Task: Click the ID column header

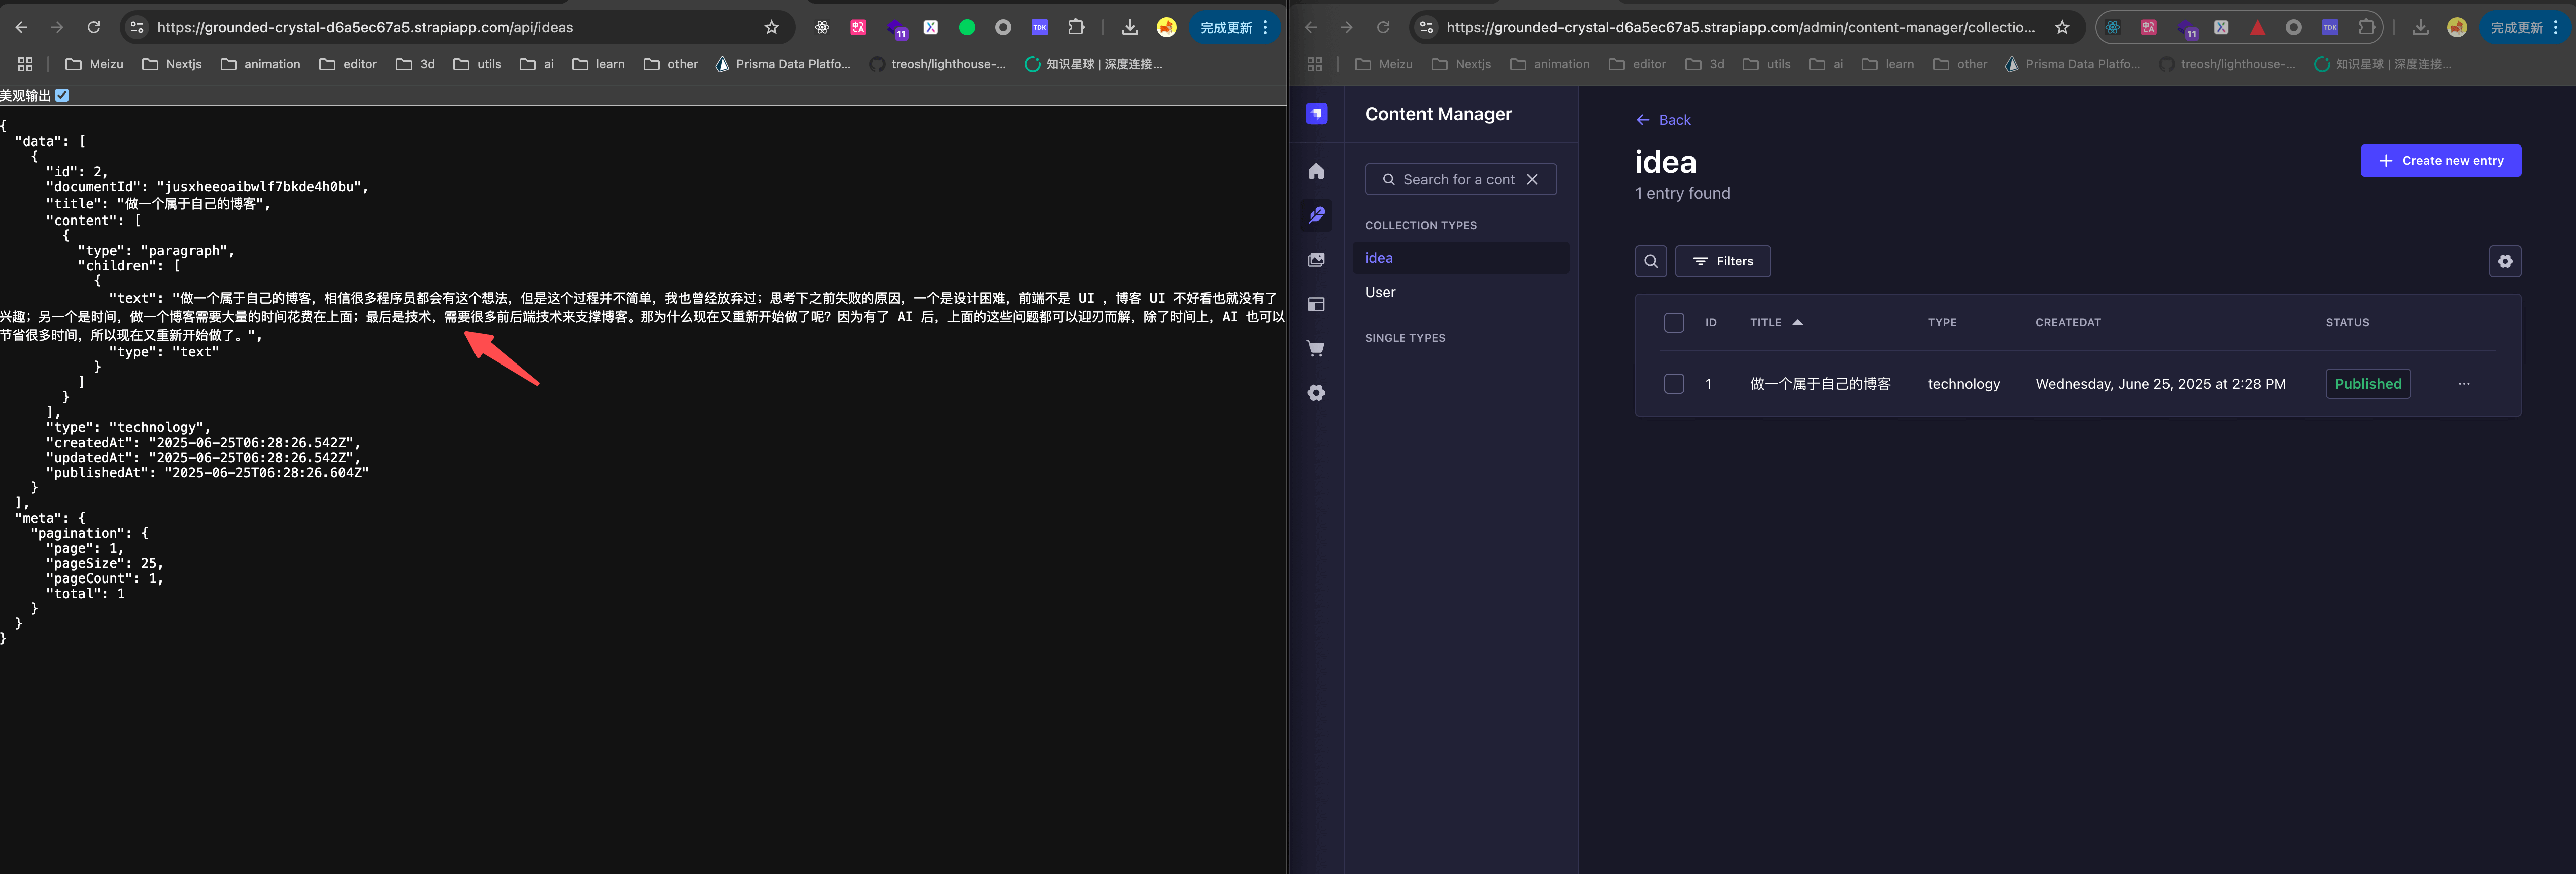Action: (1711, 322)
